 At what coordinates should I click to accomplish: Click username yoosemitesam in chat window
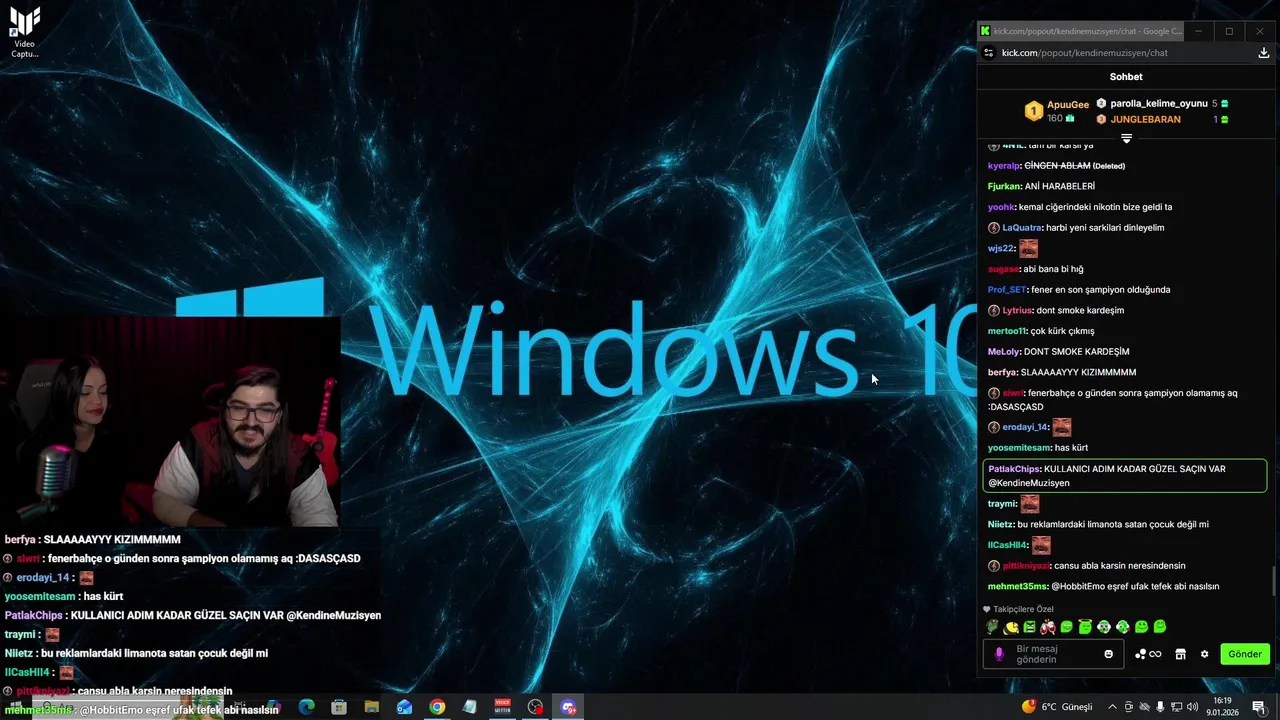(x=1019, y=448)
